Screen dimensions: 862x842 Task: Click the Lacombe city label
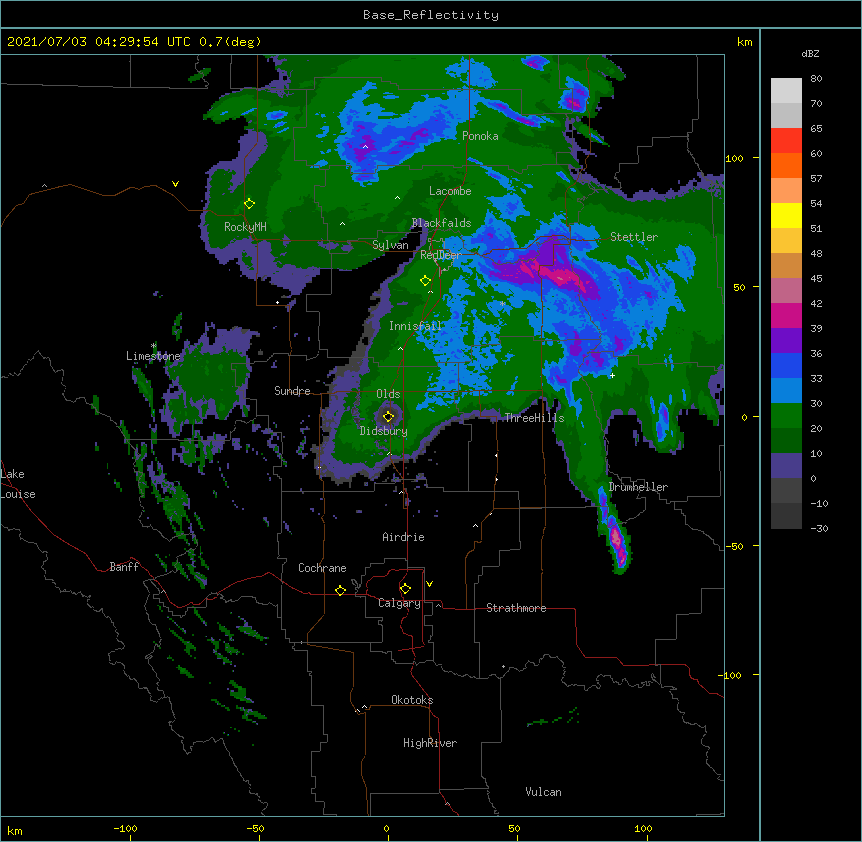point(450,191)
